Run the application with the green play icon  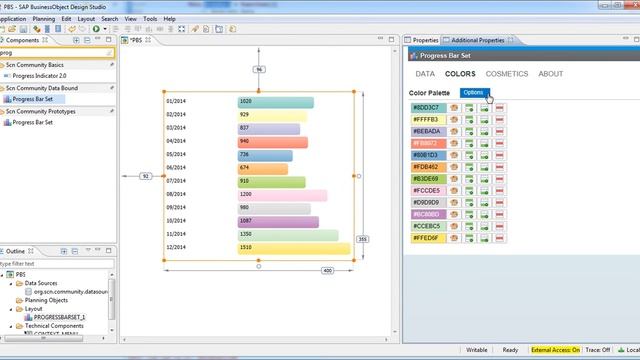pyautogui.click(x=96, y=29)
